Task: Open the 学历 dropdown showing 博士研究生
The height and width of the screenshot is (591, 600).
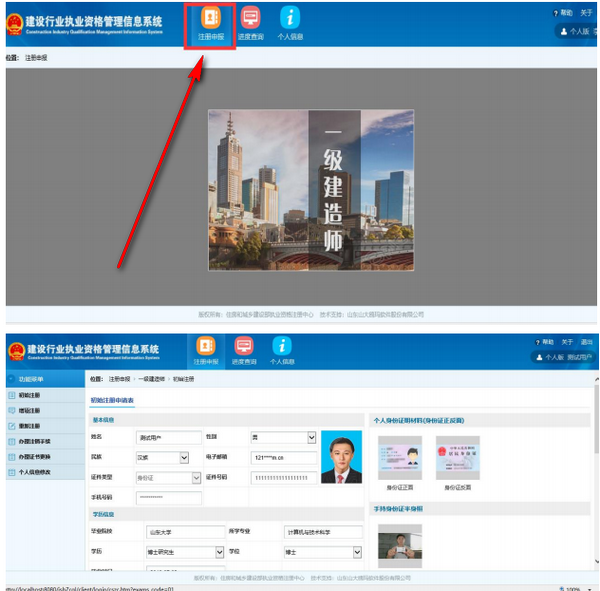Action: [x=219, y=552]
